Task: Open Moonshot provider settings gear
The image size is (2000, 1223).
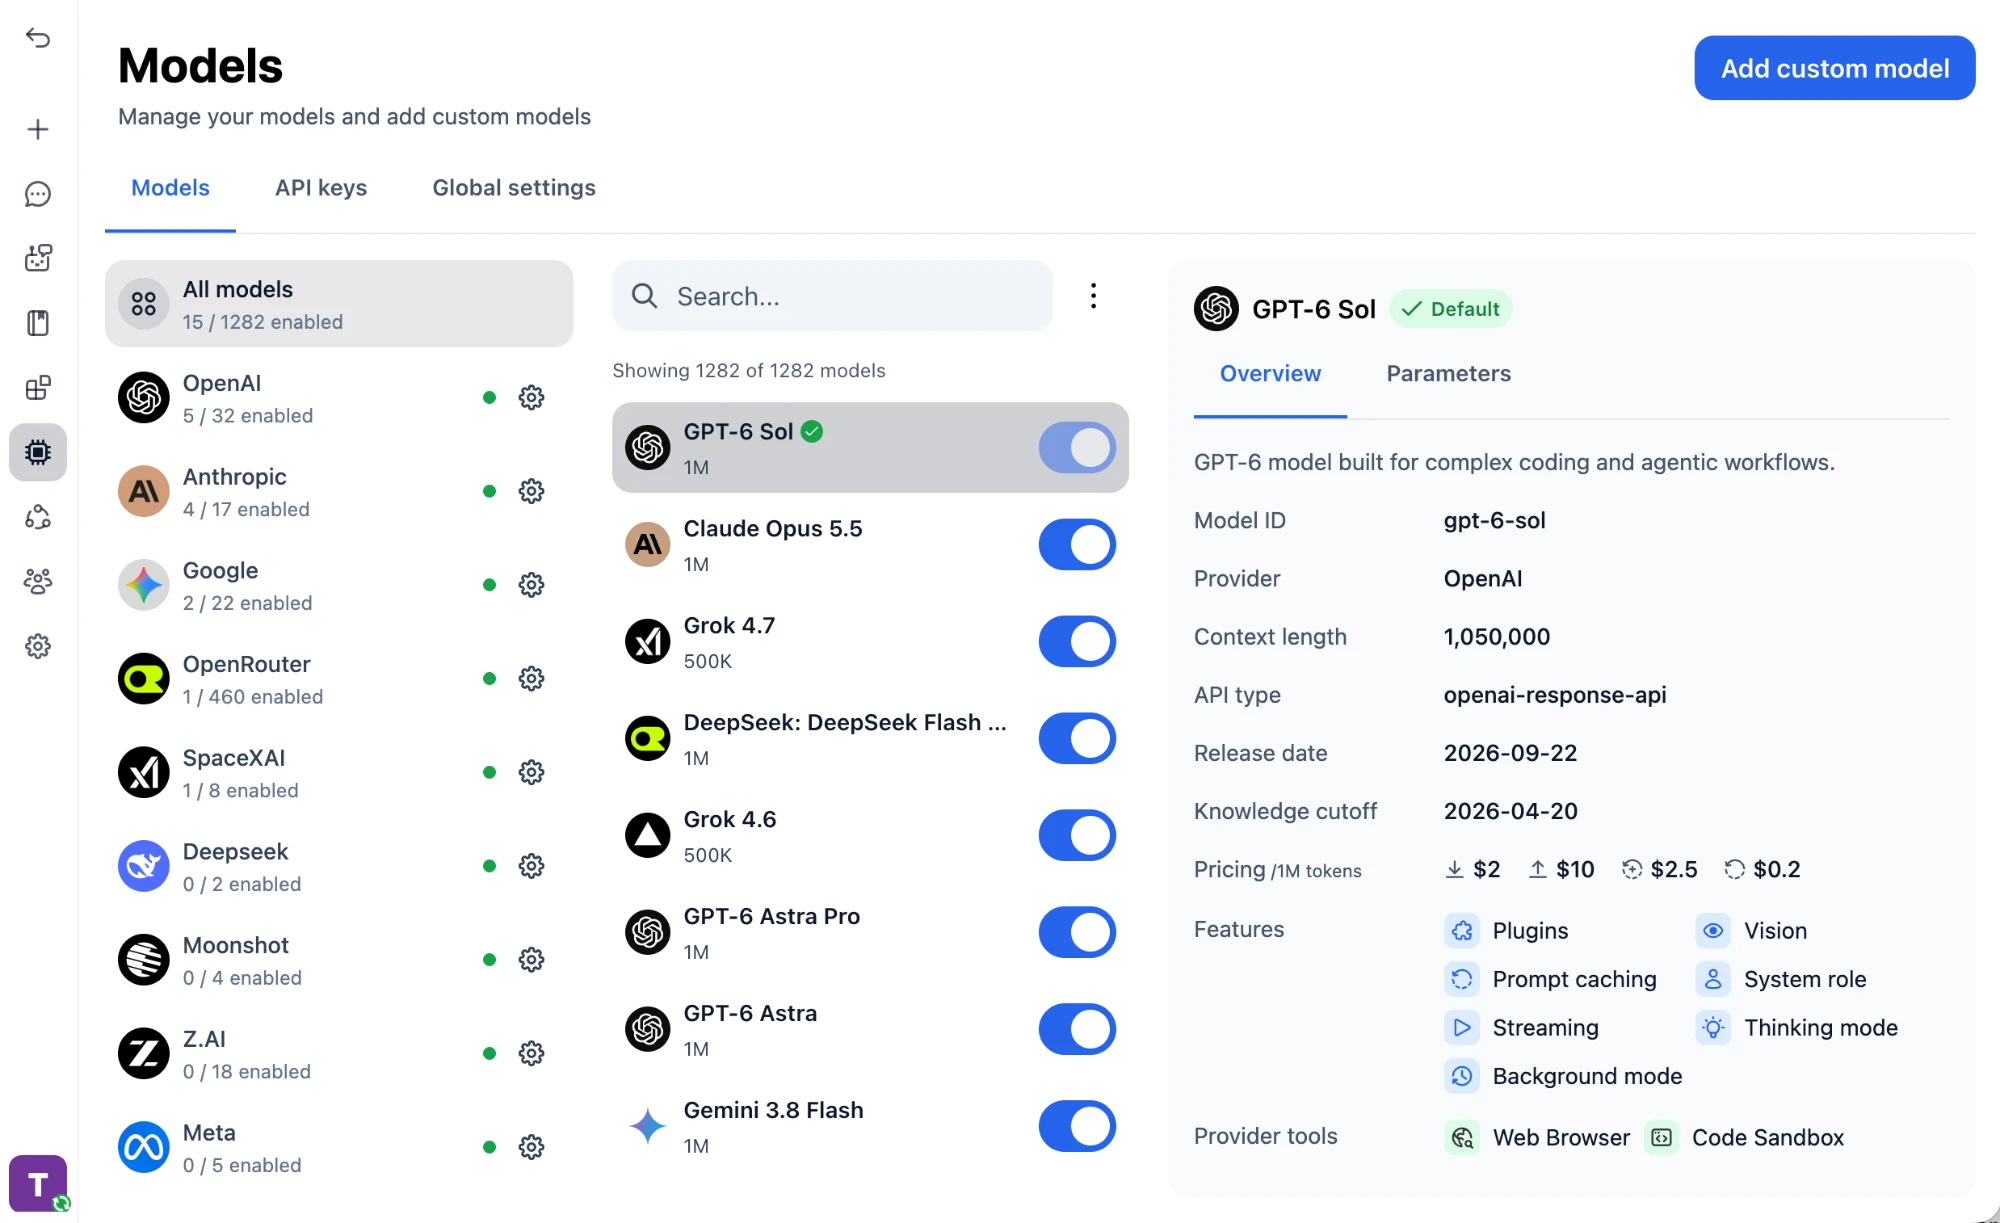Action: click(x=531, y=960)
